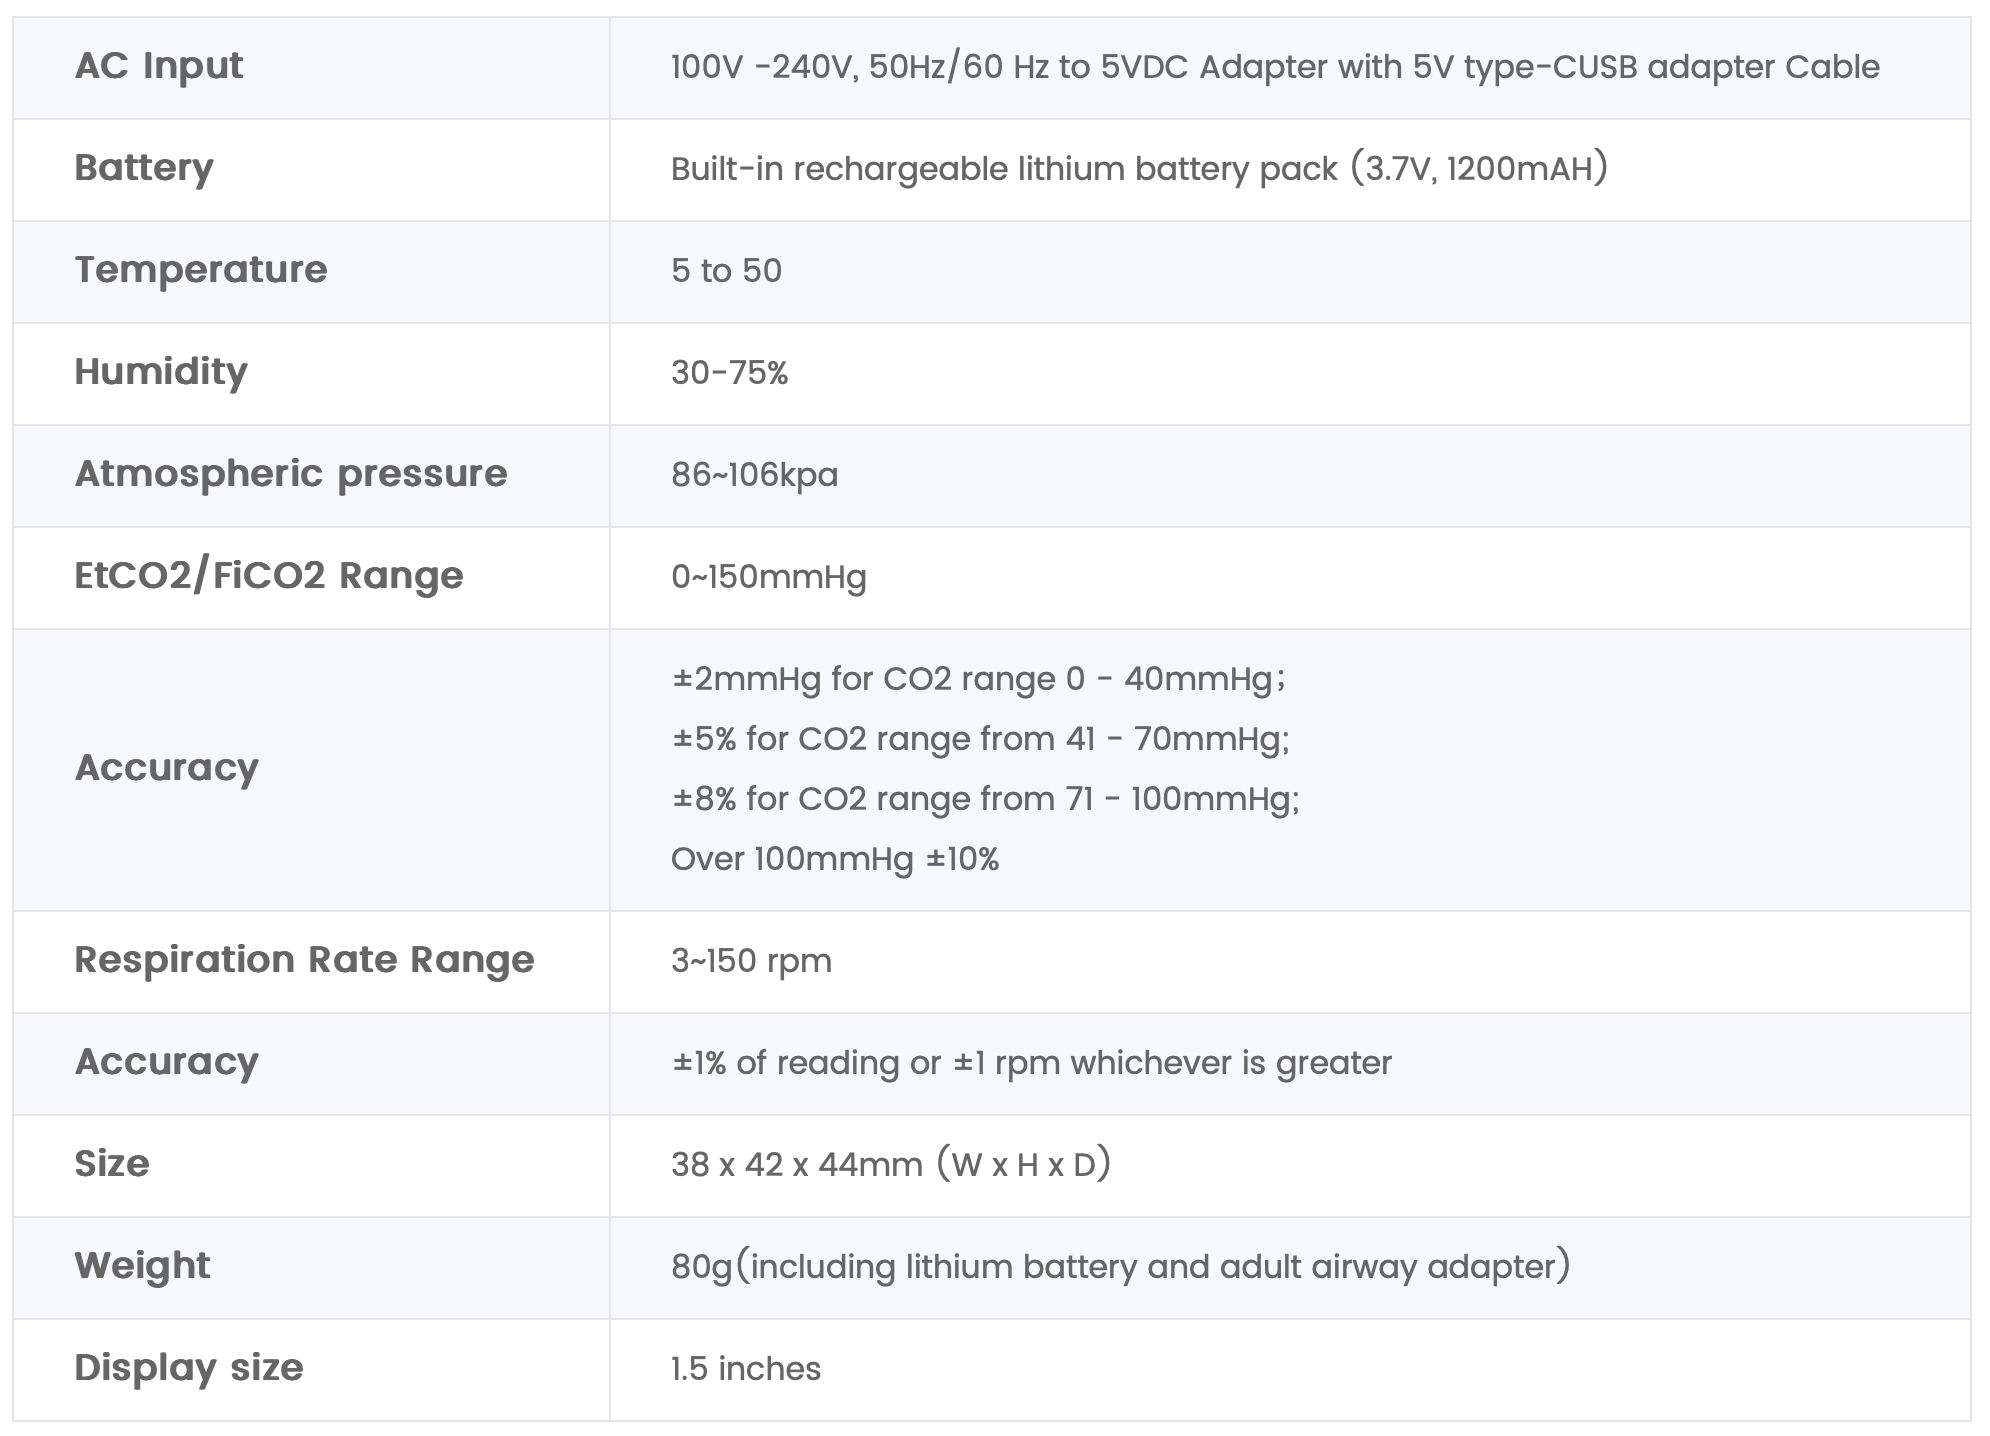Click the ±2mmHg CO2 accuracy line
1990x1436 pixels.
click(978, 679)
